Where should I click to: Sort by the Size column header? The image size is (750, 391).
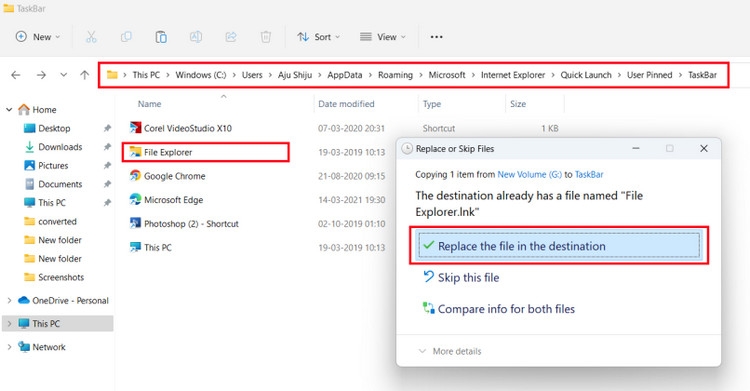click(x=518, y=104)
